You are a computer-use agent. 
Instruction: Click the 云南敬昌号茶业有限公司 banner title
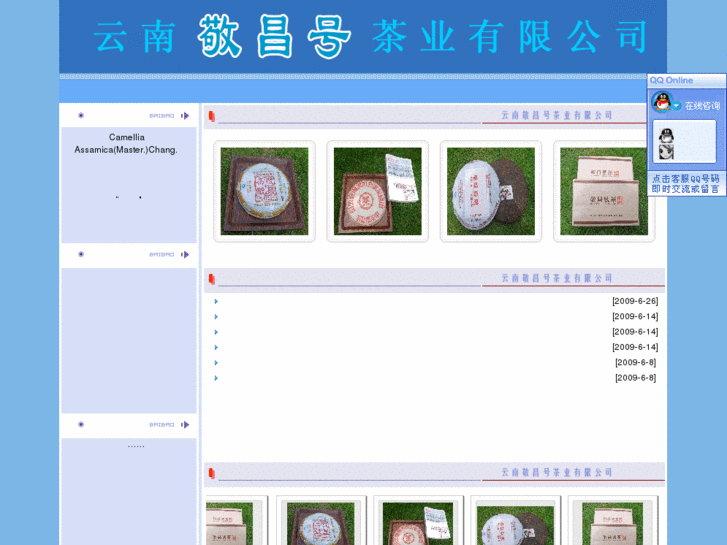point(370,36)
